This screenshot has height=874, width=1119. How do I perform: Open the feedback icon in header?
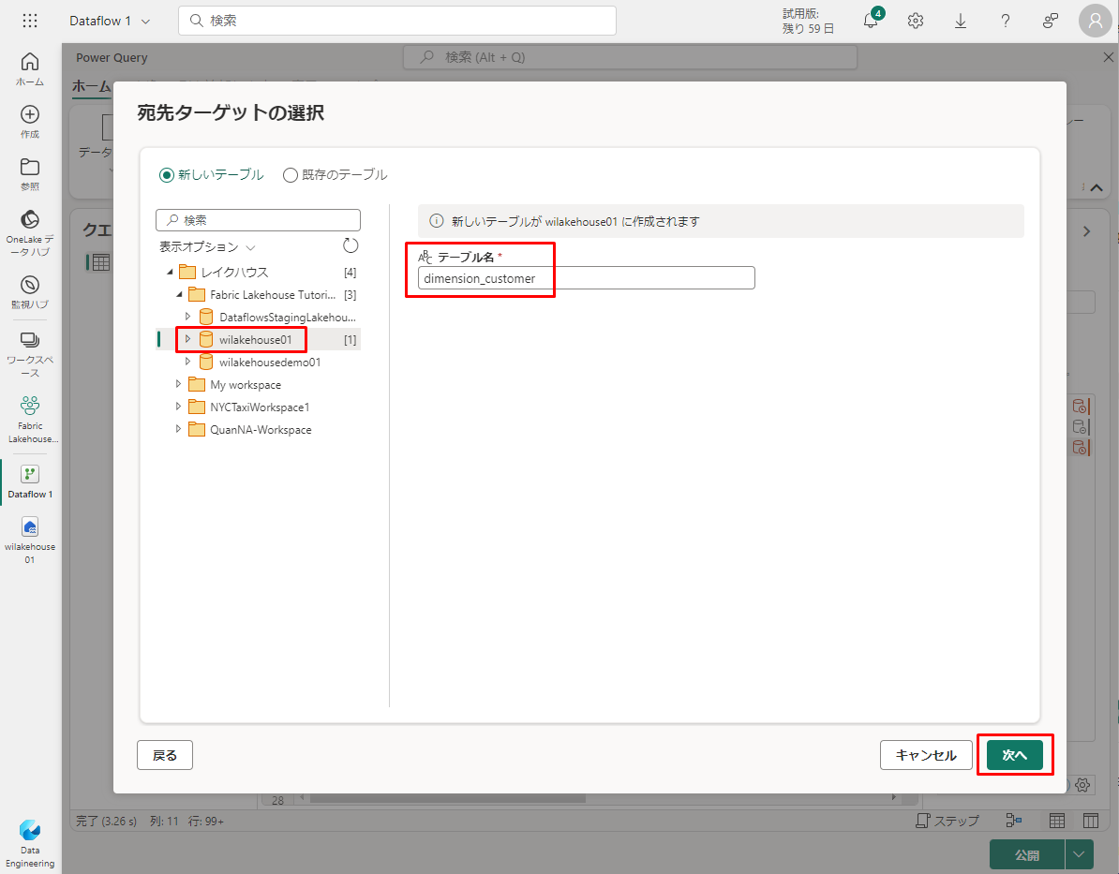(x=1050, y=21)
